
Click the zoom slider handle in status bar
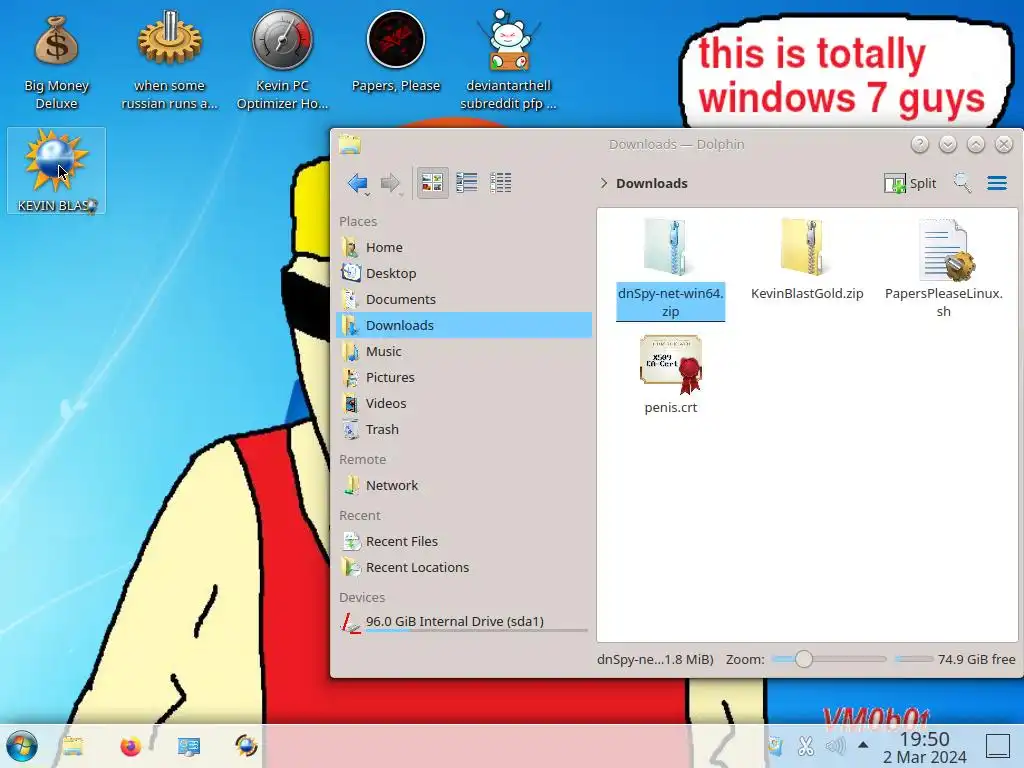pyautogui.click(x=804, y=659)
